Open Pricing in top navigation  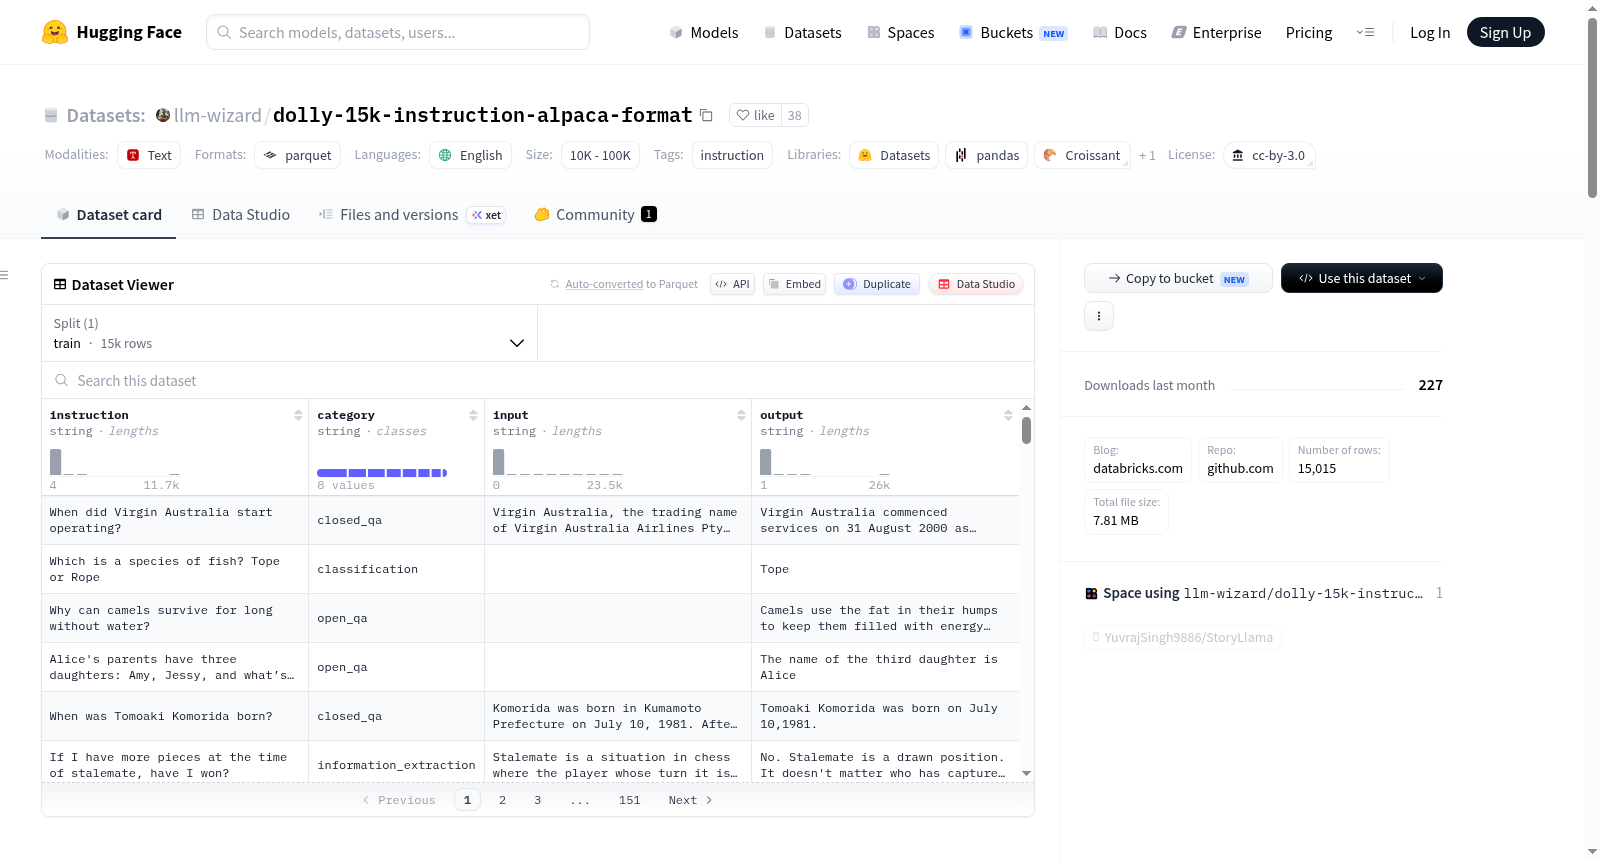(x=1309, y=32)
